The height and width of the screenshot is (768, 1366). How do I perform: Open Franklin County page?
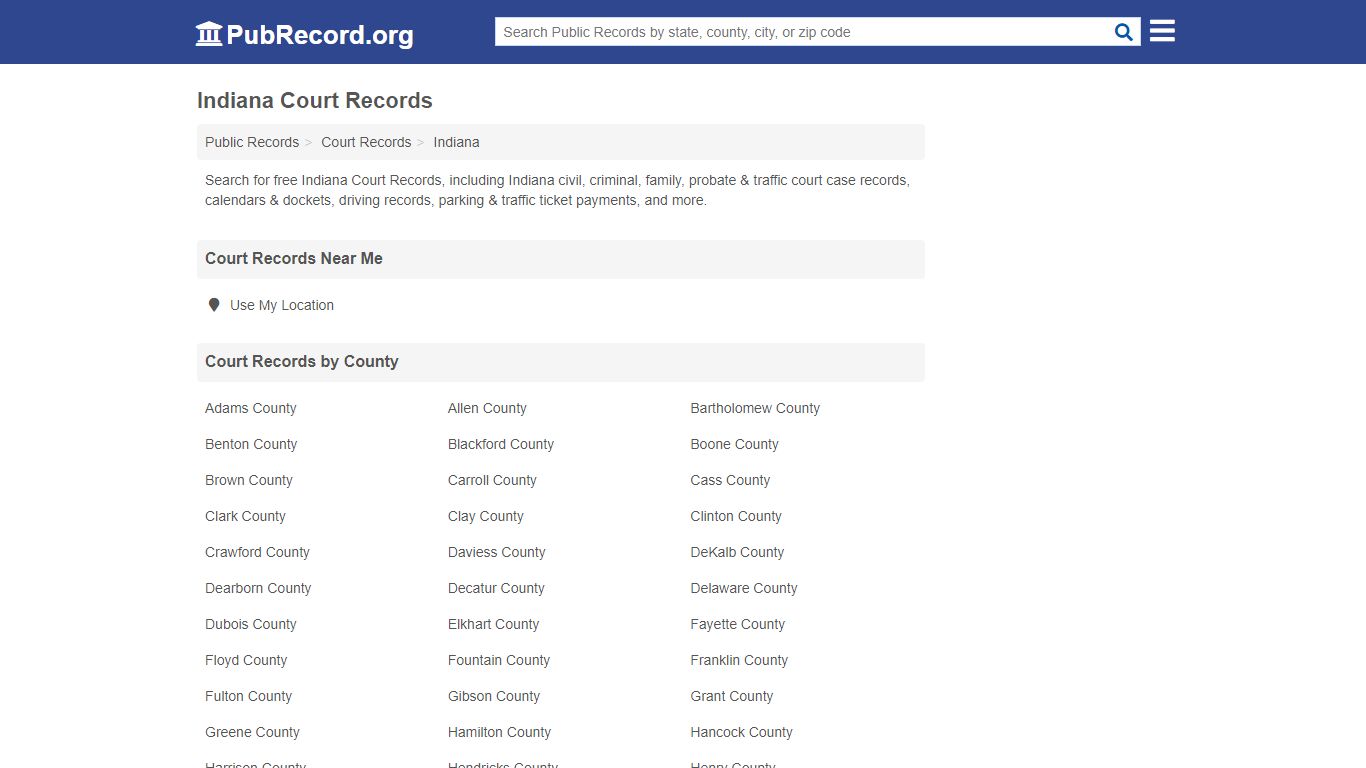click(x=739, y=660)
